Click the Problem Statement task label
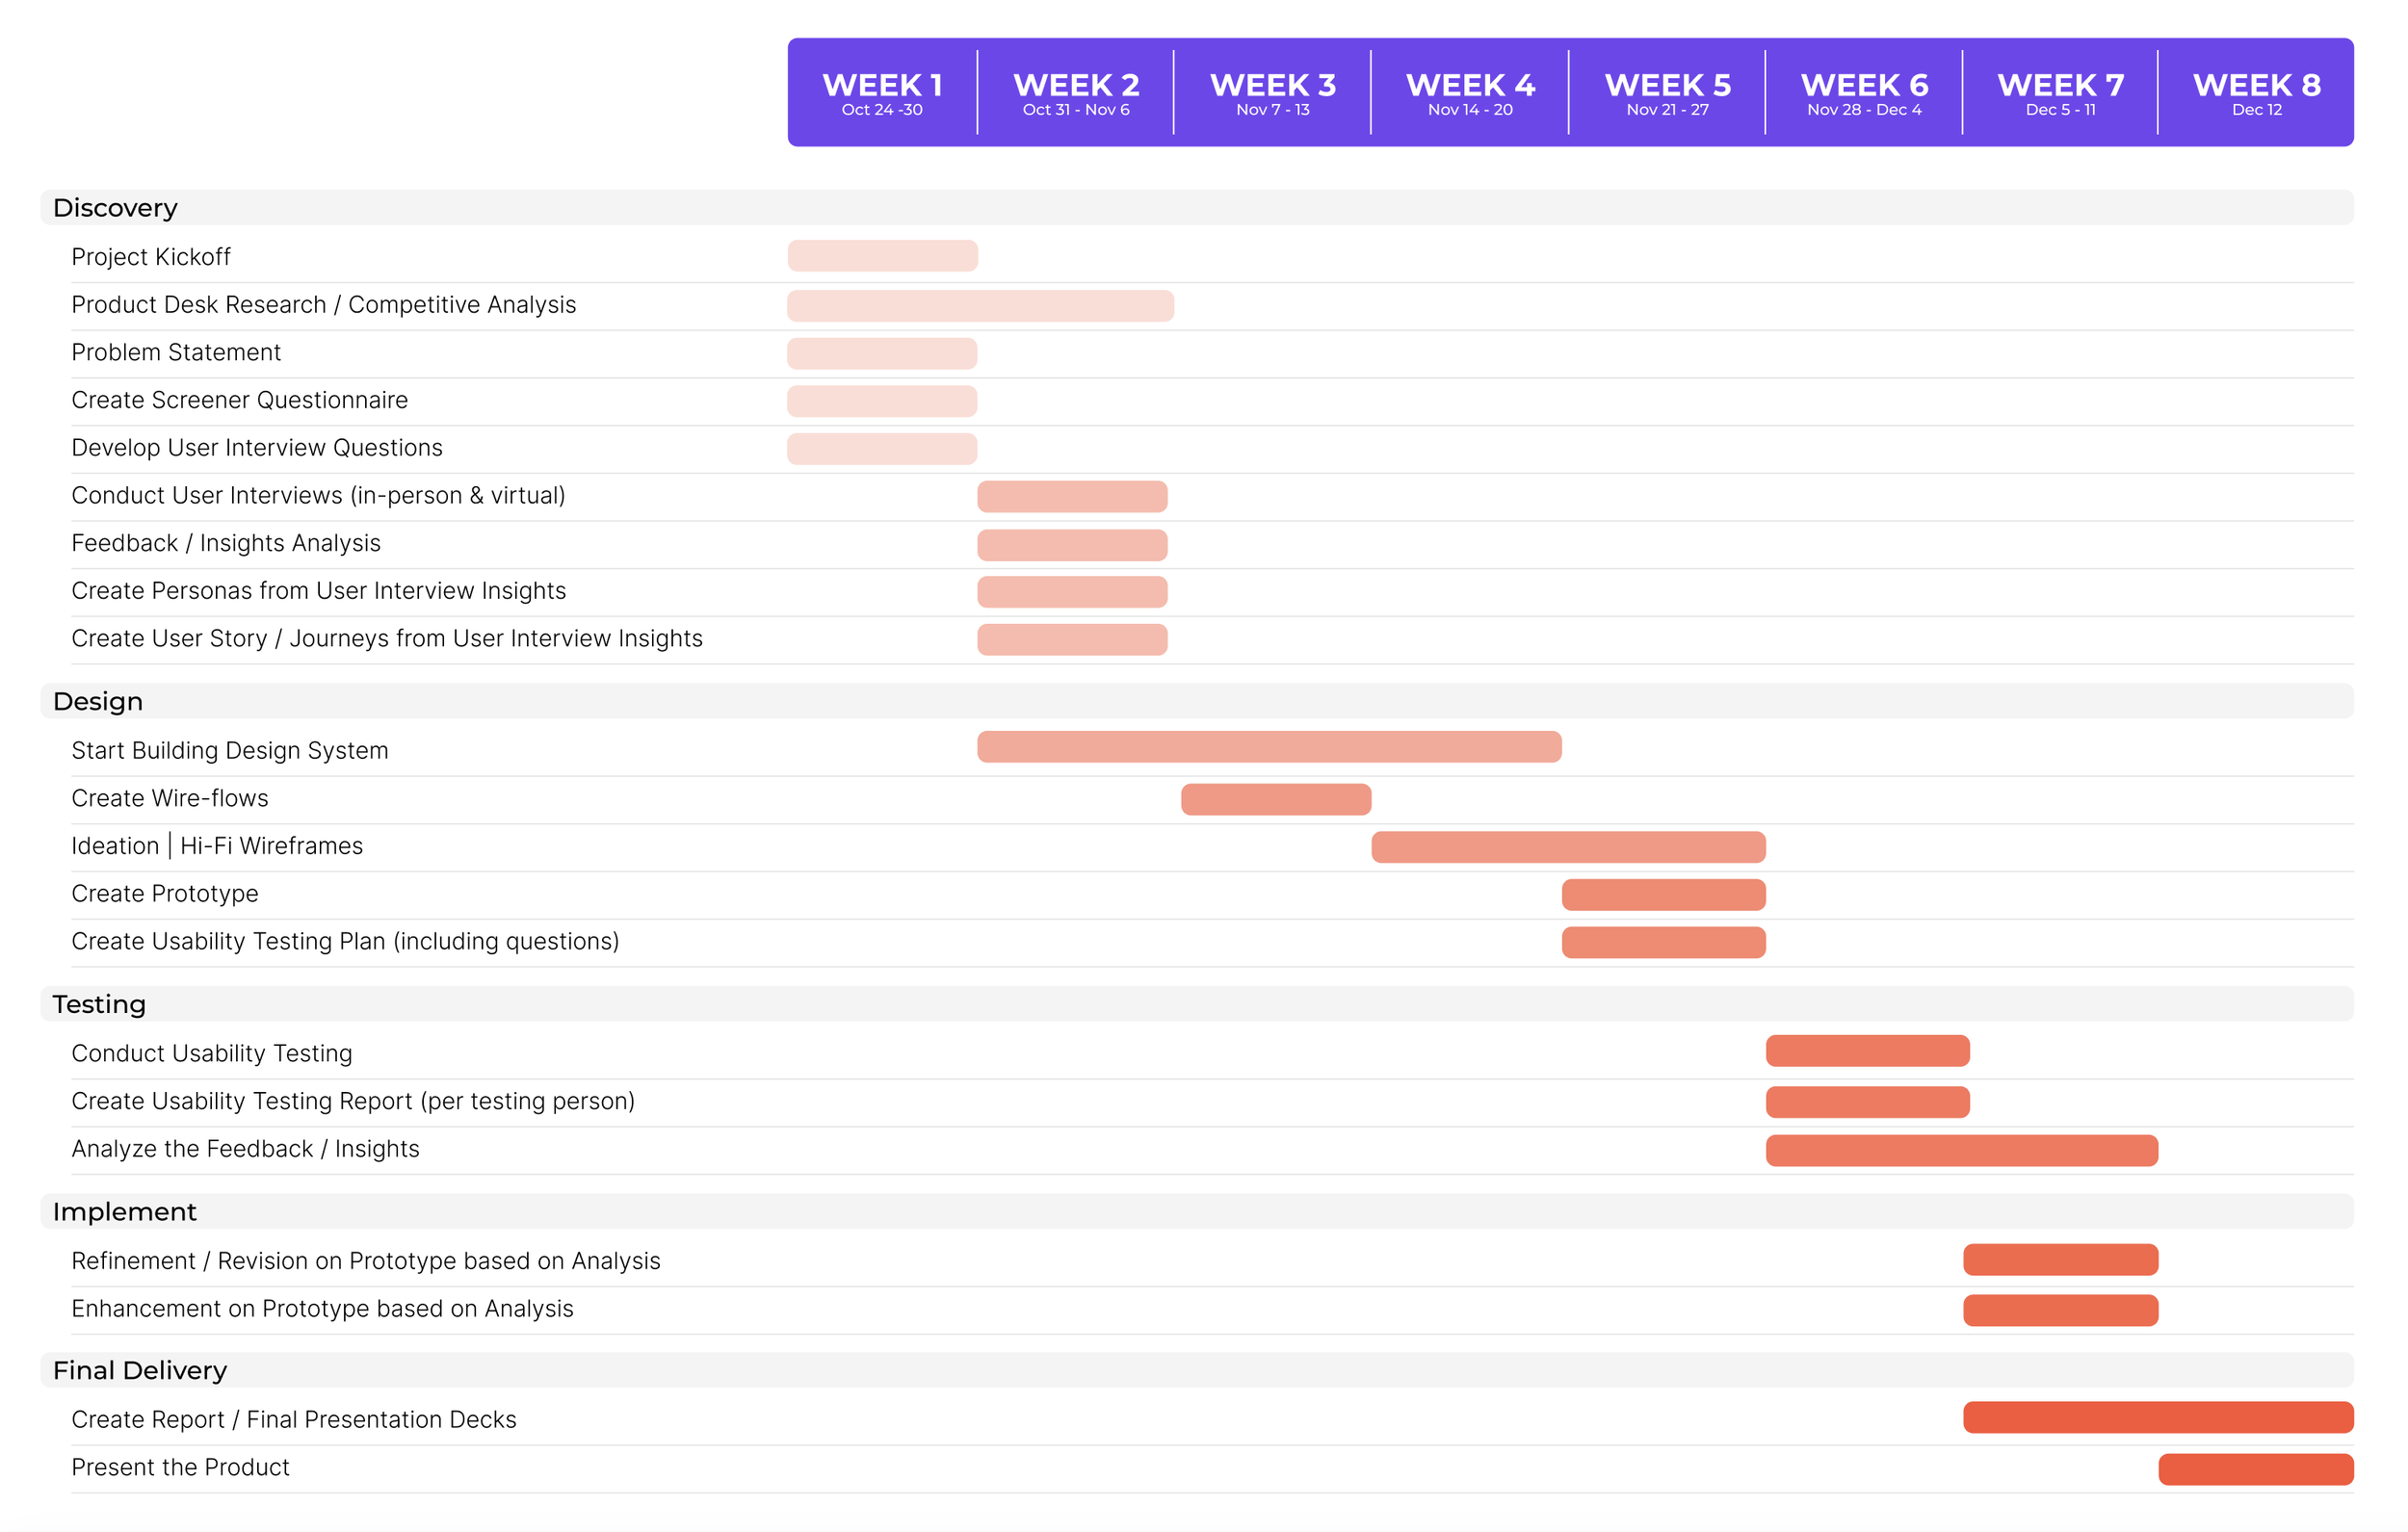This screenshot has width=2408, height=1532. (176, 353)
